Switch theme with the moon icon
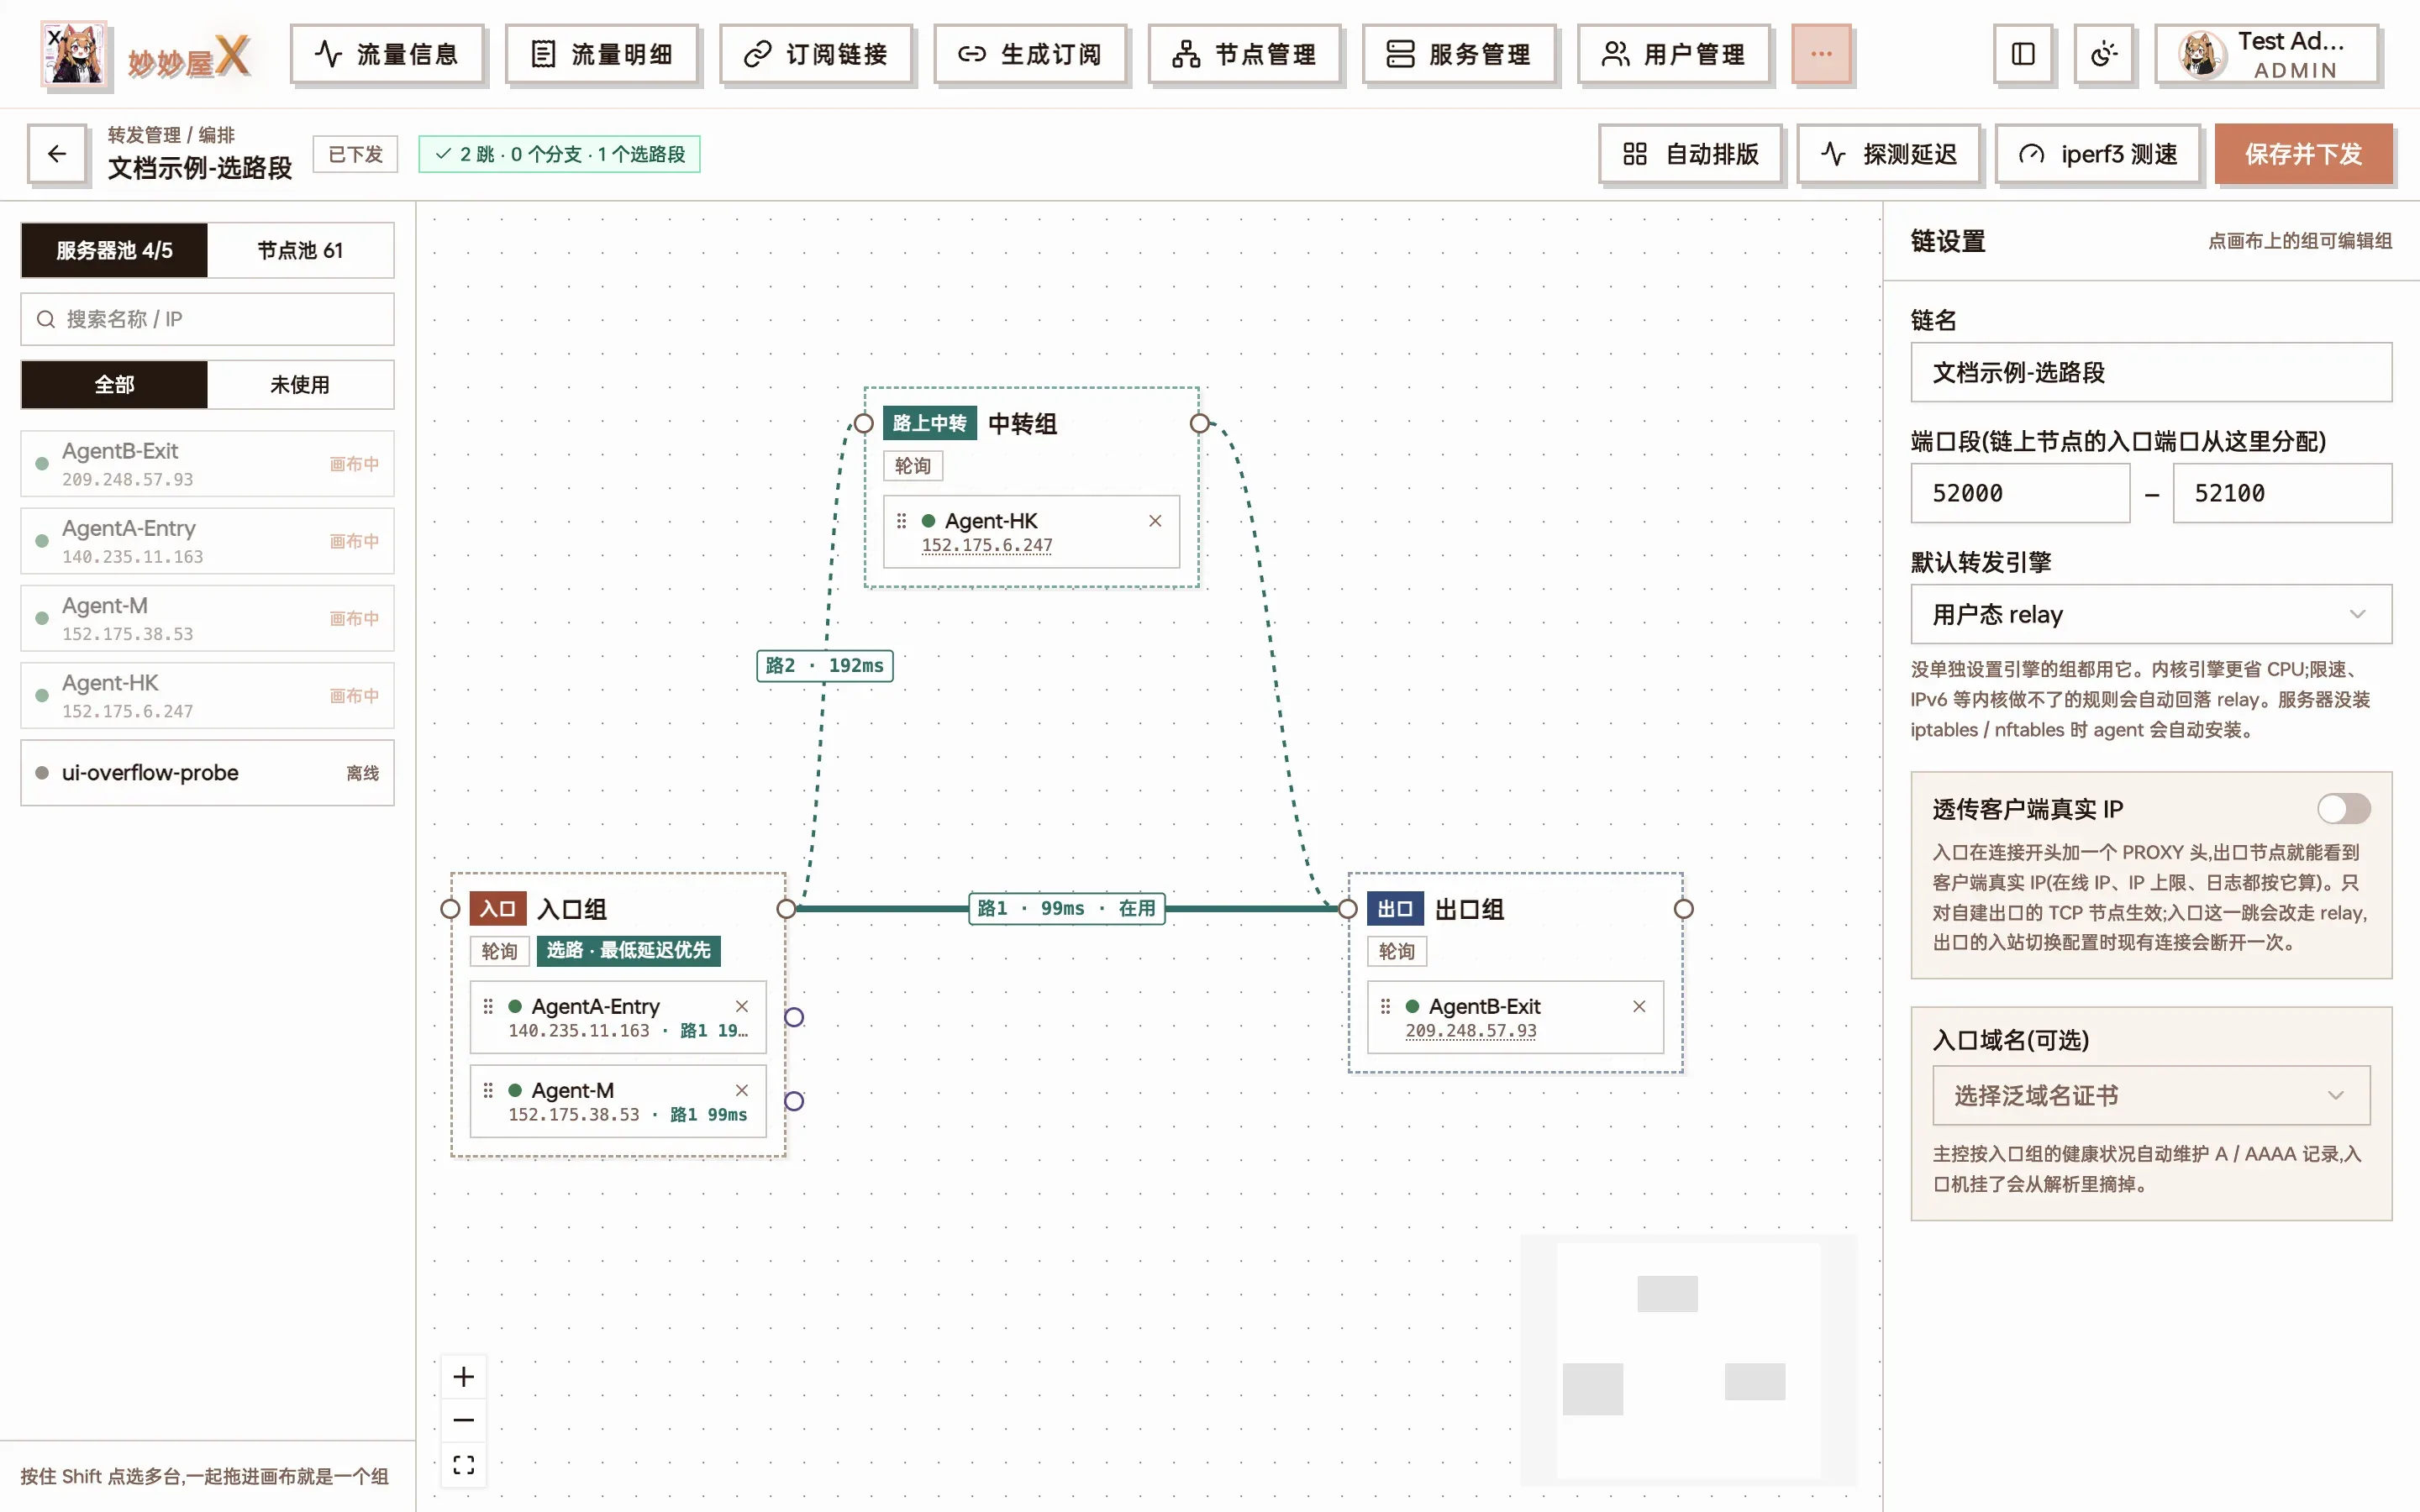This screenshot has width=2420, height=1512. 2104,54
